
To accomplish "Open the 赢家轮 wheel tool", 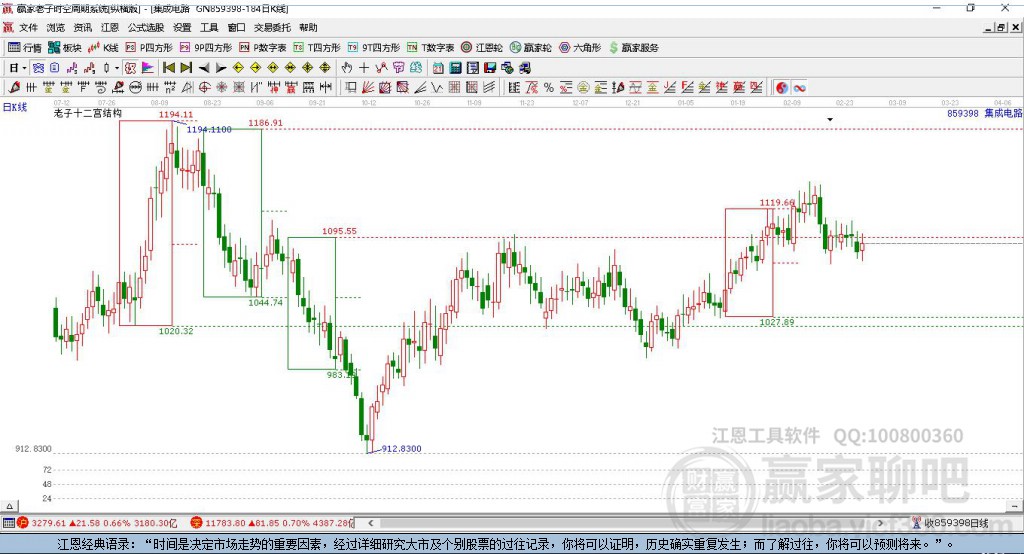I will pos(530,48).
